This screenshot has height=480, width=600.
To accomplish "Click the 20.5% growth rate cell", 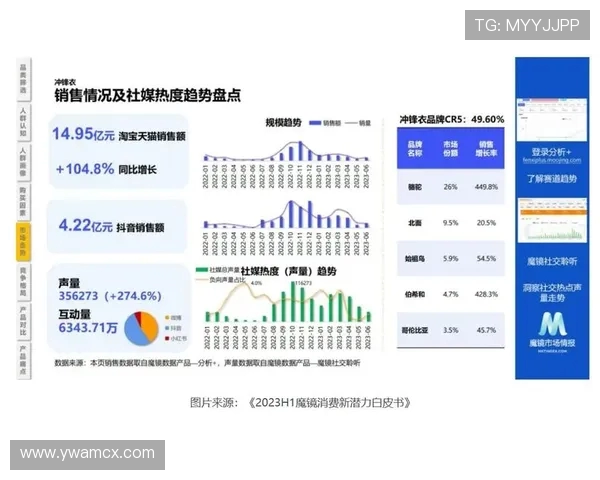I will [486, 223].
